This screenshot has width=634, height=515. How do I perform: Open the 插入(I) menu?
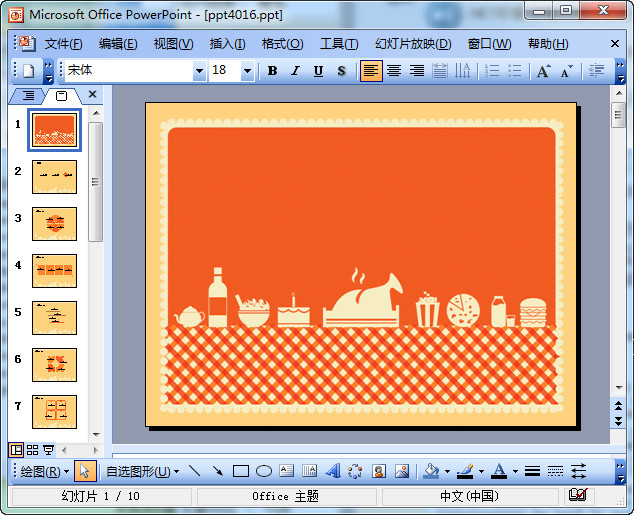point(227,44)
